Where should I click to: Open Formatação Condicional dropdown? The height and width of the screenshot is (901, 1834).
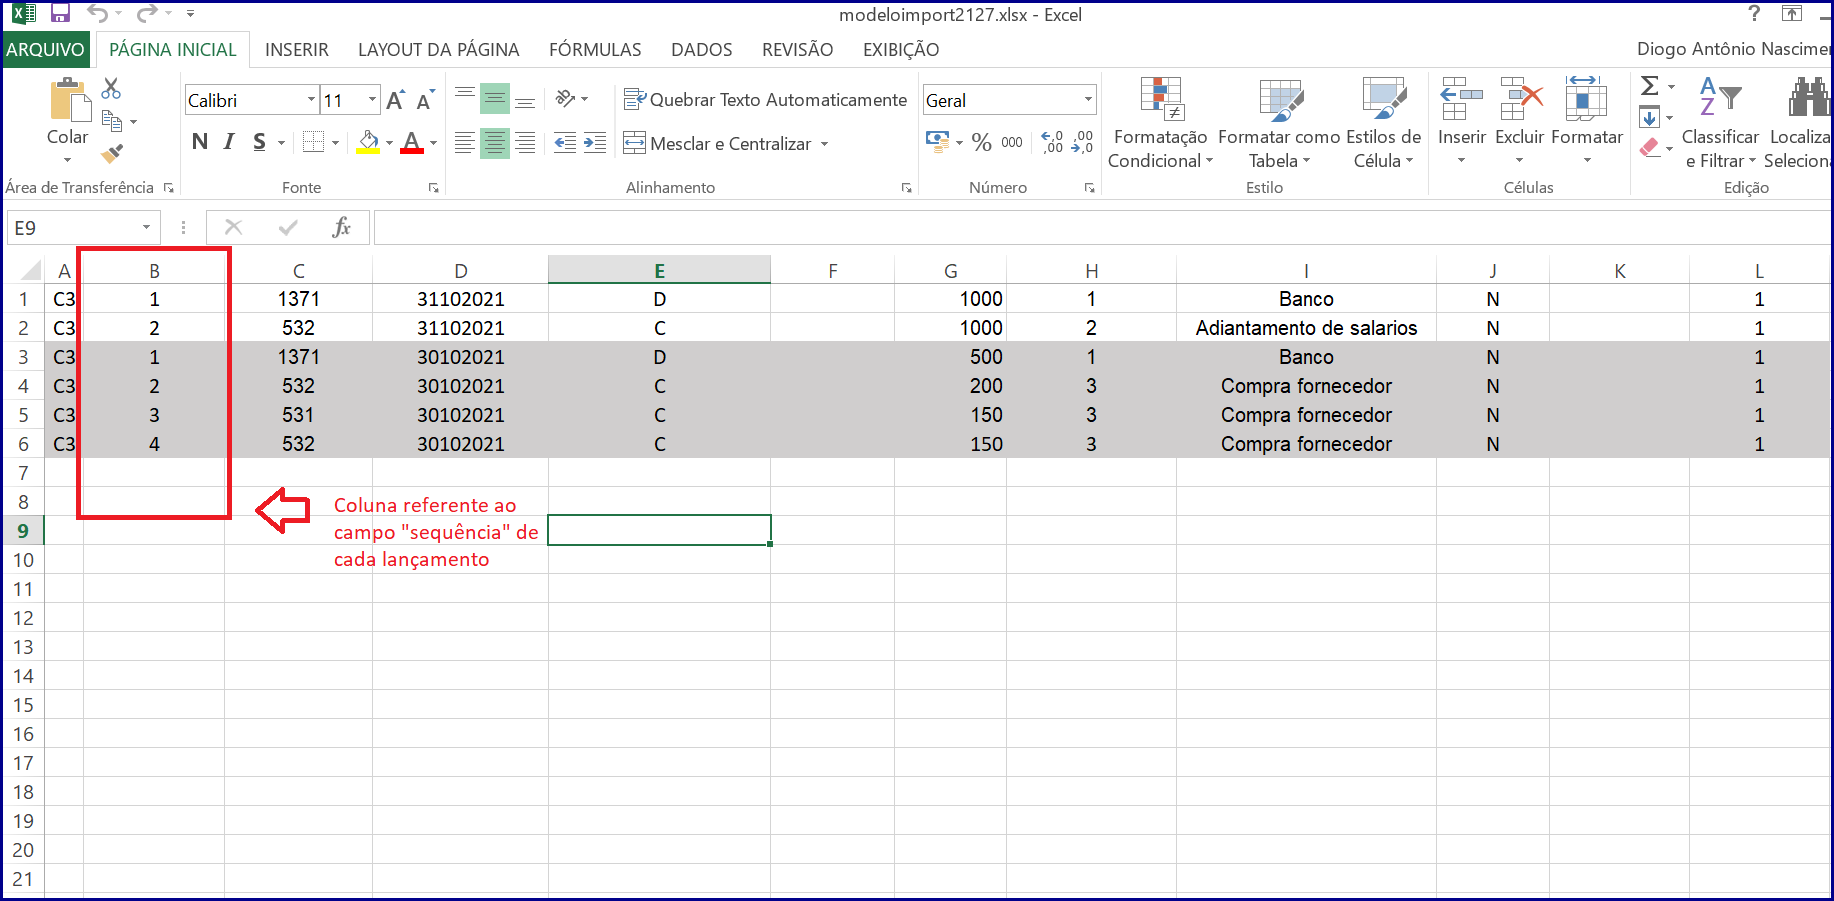point(1160,124)
